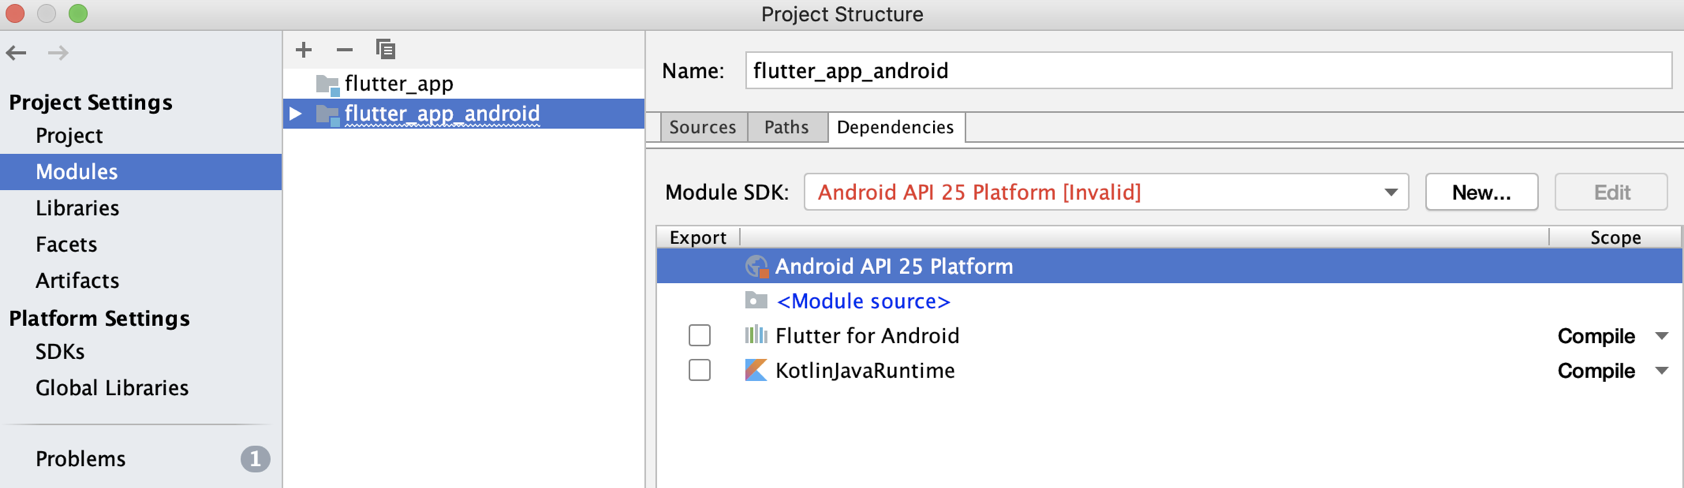Click the KotlinJavaRuntime Kotlin icon
This screenshot has height=488, width=1684.
[x=756, y=370]
